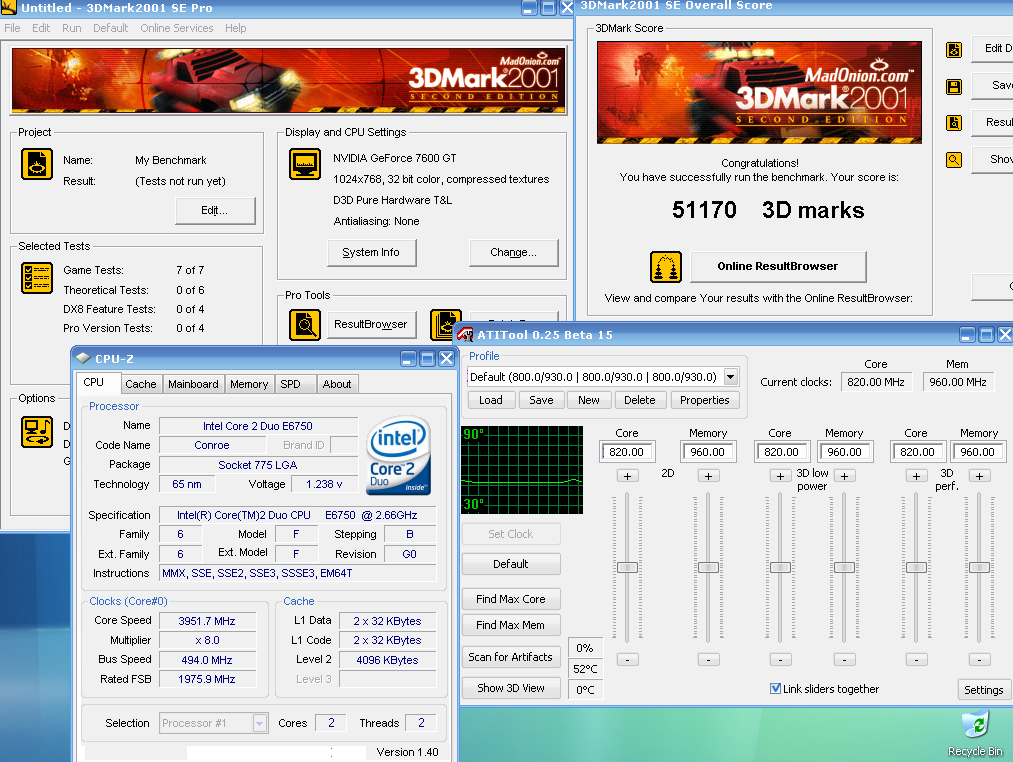Click the 52°C temperature readout

[x=585, y=669]
